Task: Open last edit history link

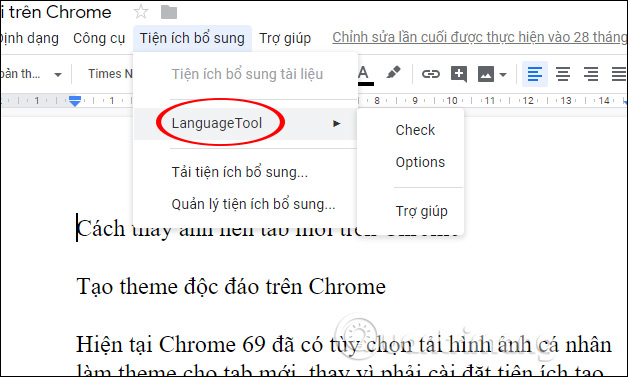Action: (479, 37)
